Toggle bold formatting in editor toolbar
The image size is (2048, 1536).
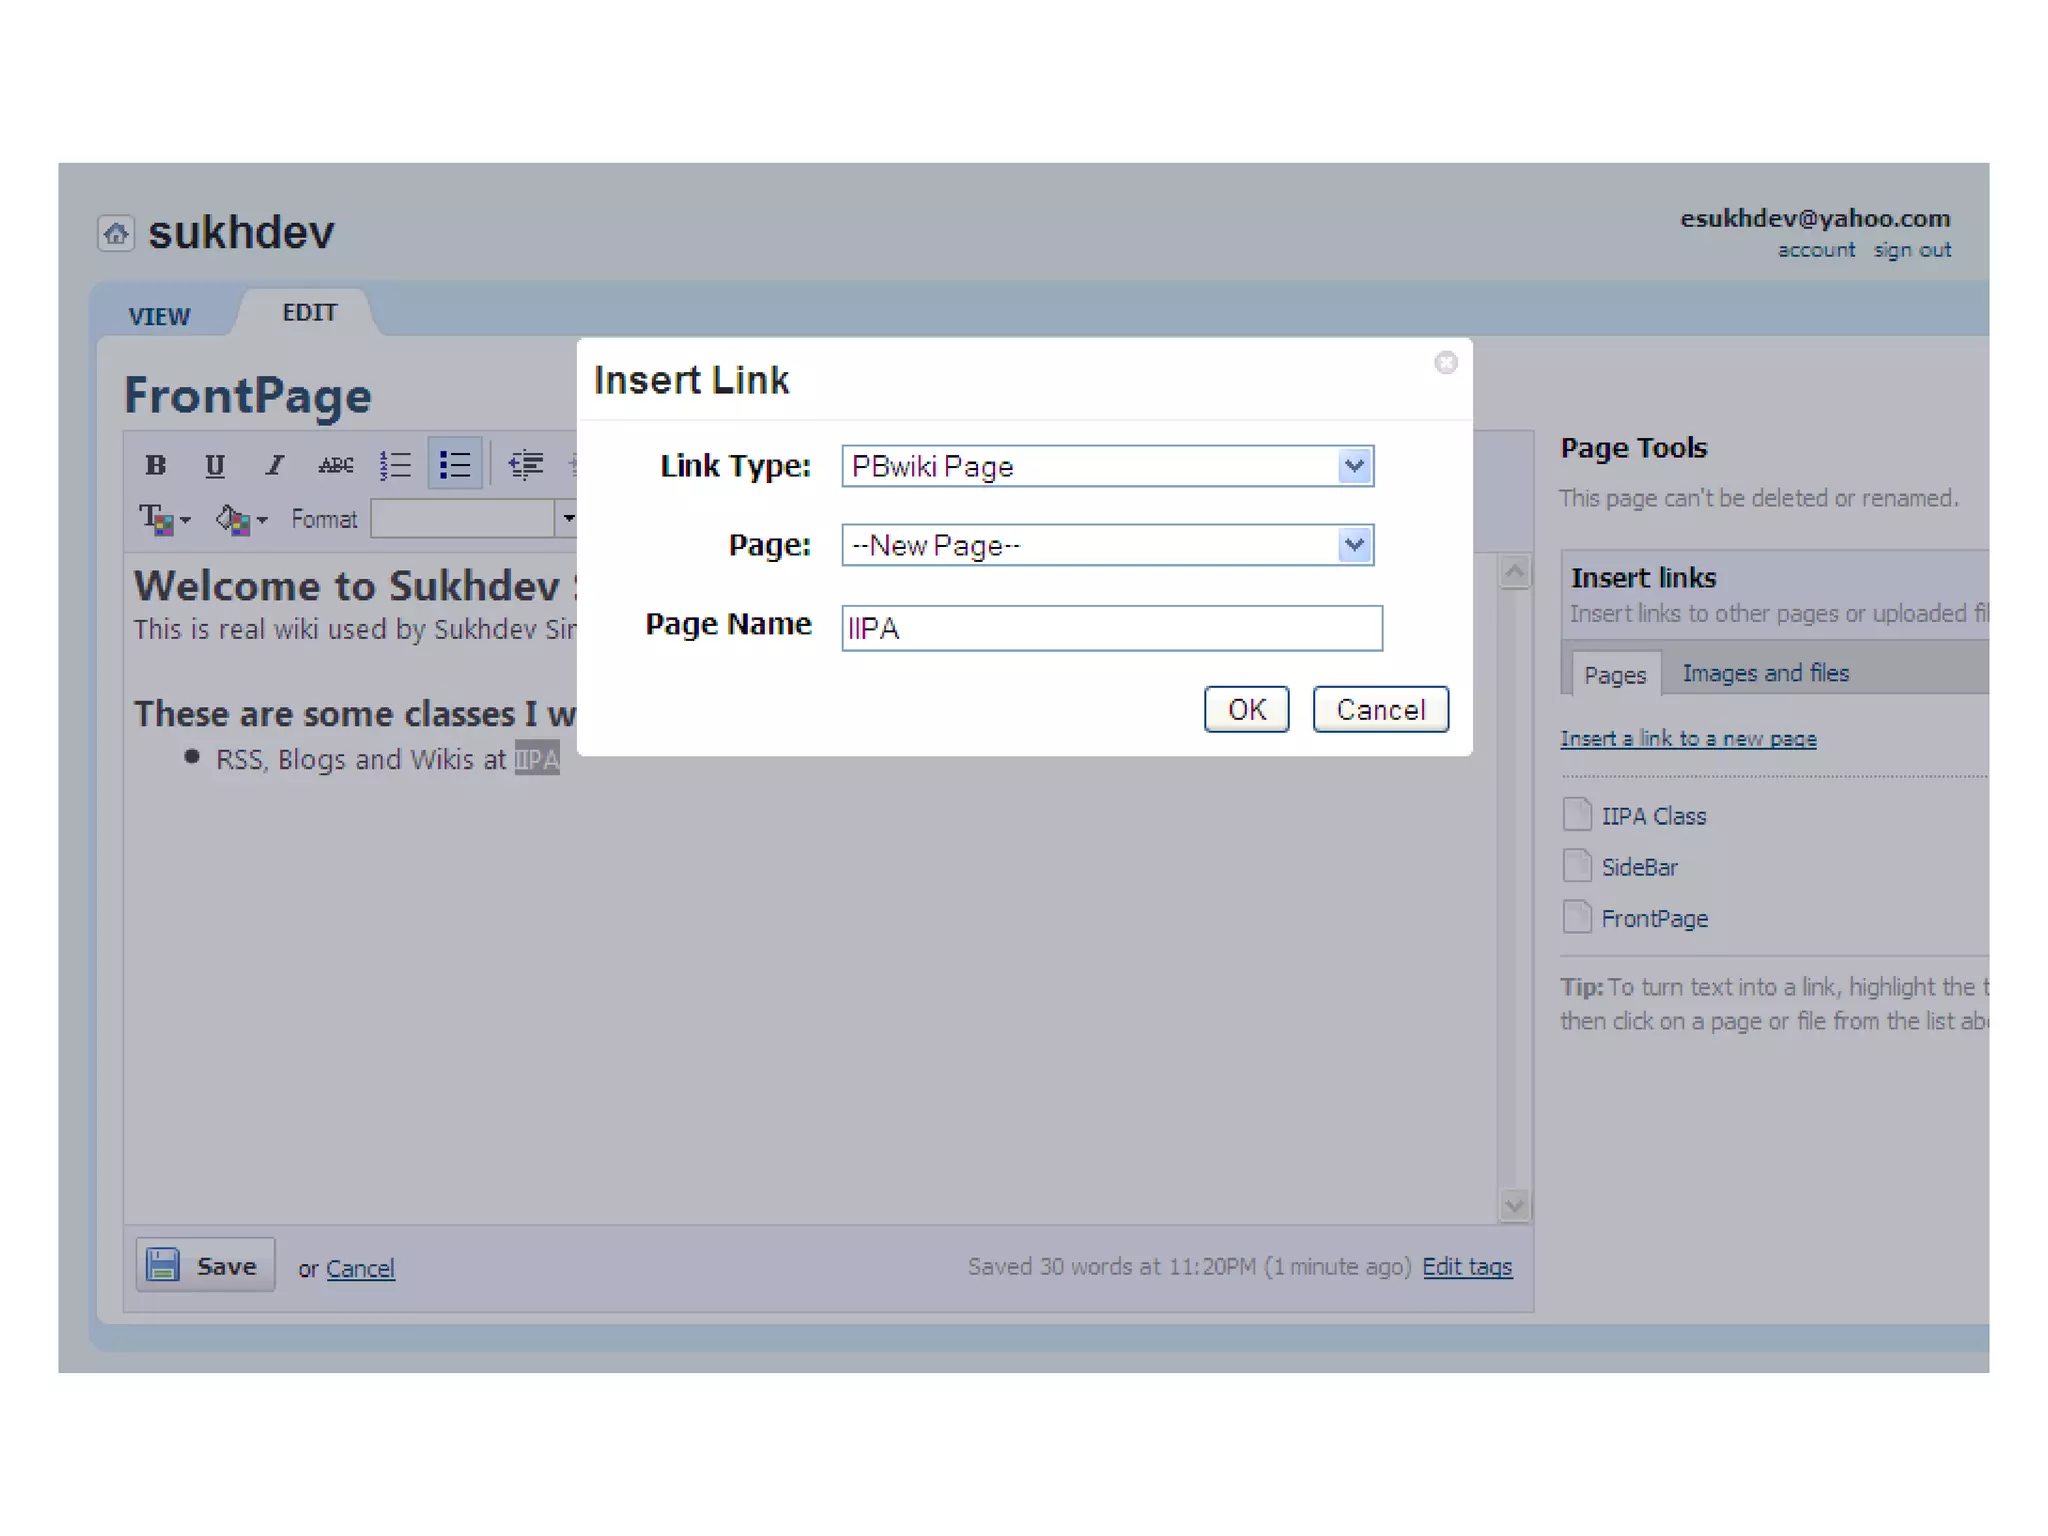pos(155,465)
